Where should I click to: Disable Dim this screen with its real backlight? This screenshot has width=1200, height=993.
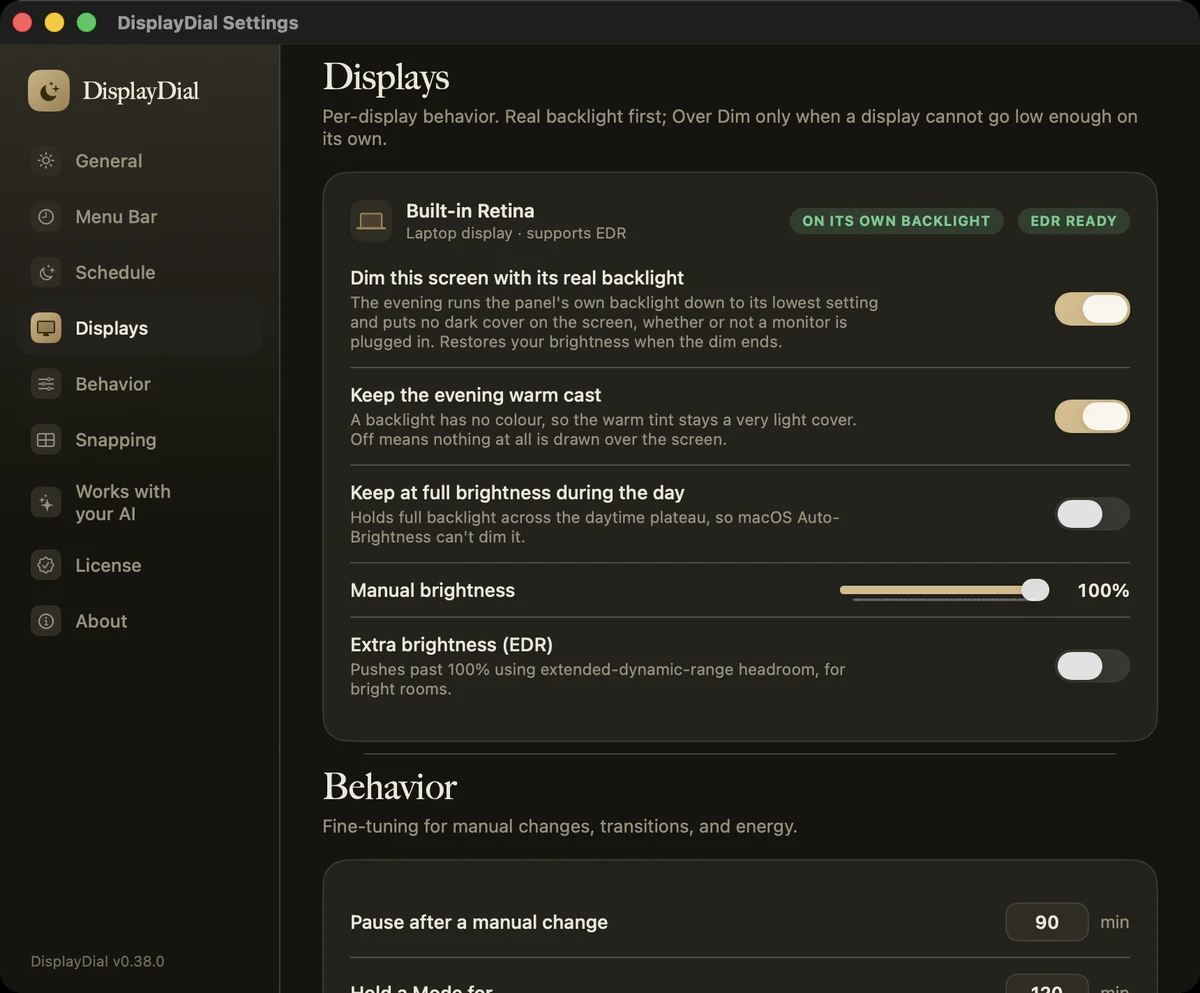[1092, 309]
